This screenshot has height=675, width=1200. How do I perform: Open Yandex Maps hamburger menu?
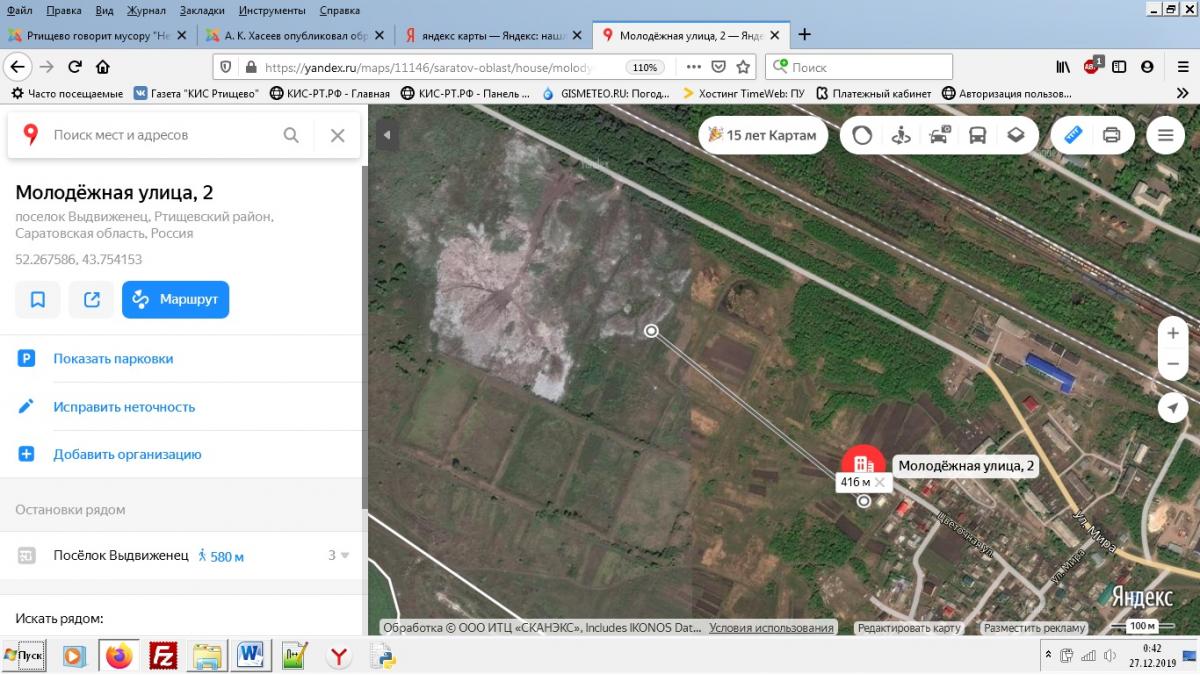tap(1165, 135)
